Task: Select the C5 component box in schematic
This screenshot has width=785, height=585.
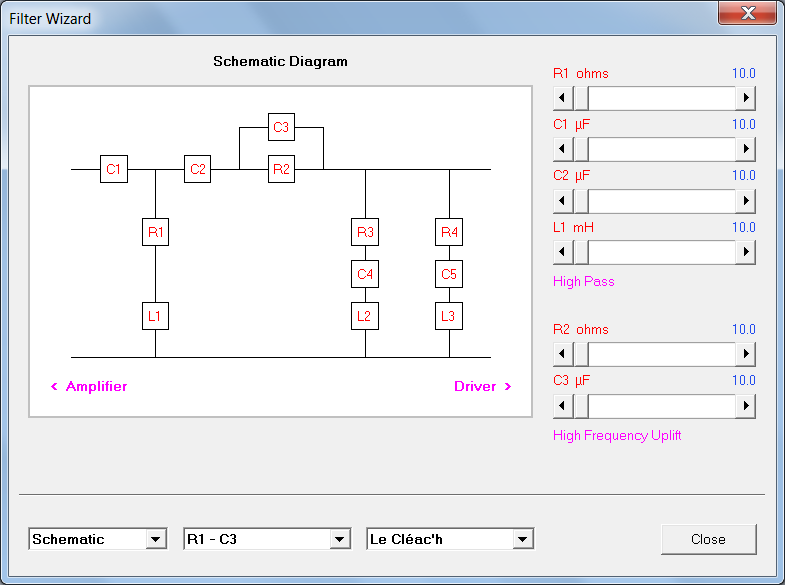Action: coord(449,274)
